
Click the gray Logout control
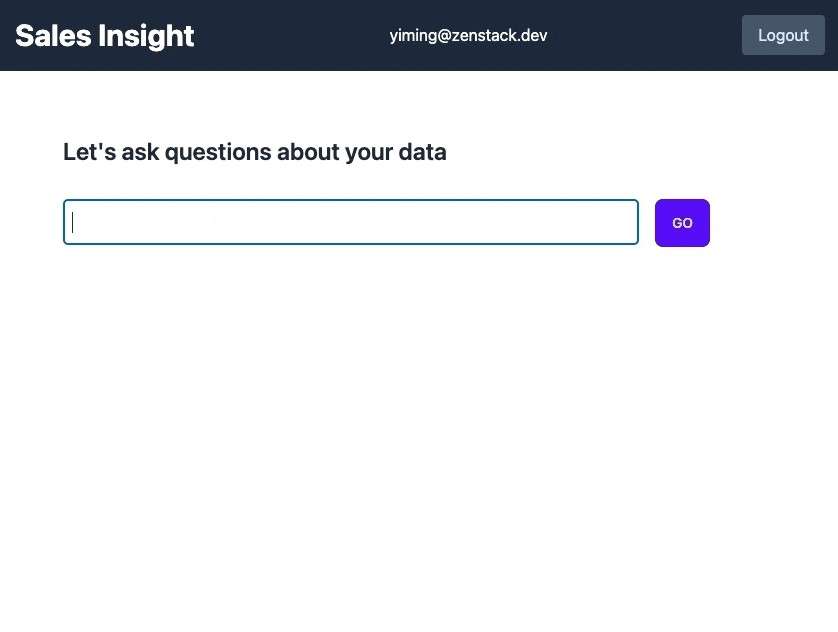[x=783, y=35]
